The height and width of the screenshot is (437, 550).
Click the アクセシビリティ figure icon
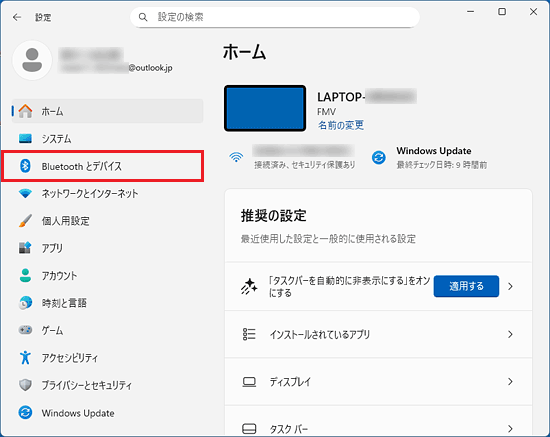[25, 357]
